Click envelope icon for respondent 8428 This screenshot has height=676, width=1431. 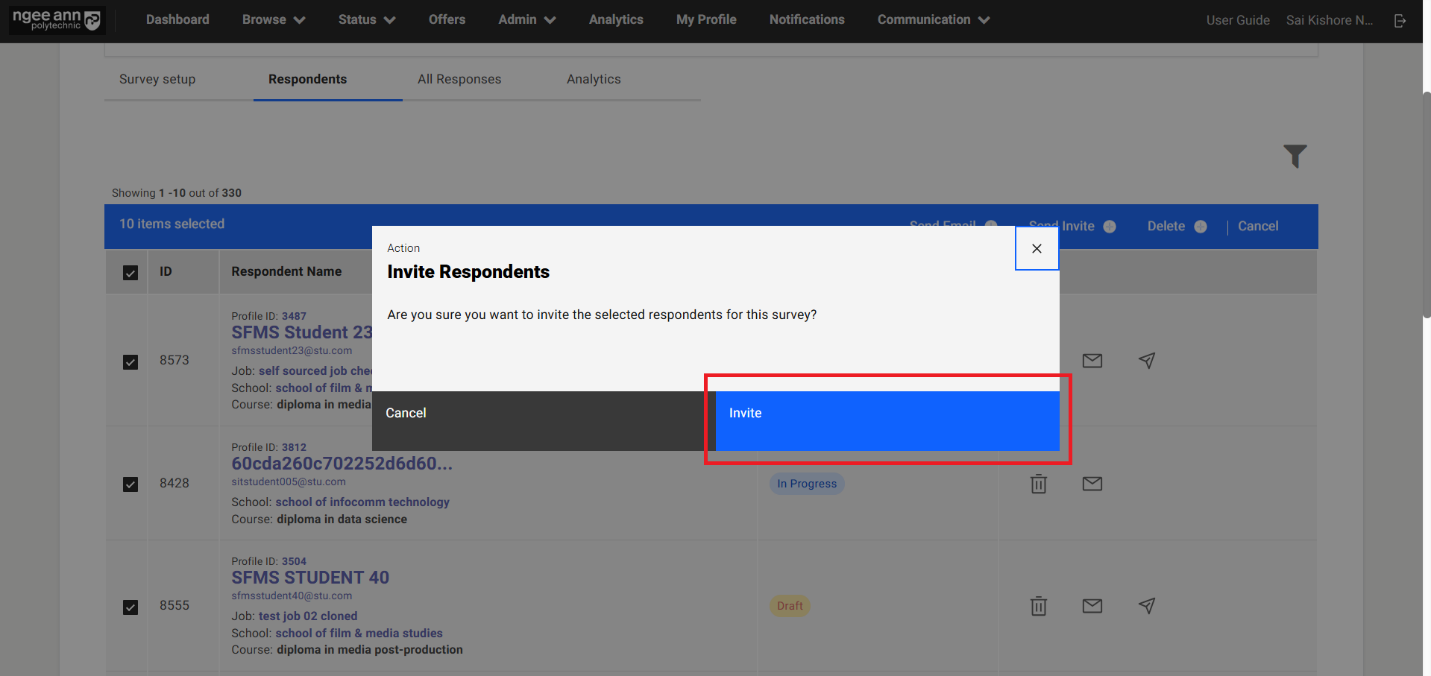[x=1092, y=484]
